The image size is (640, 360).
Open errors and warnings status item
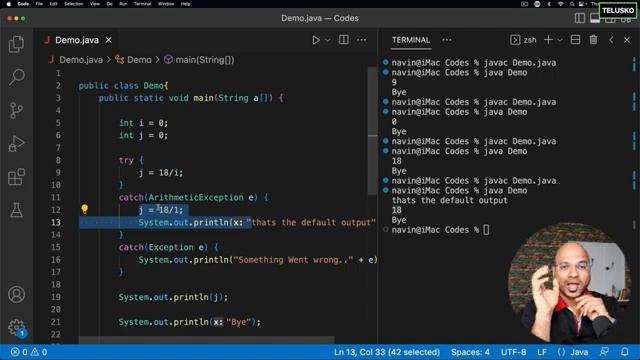[29, 352]
